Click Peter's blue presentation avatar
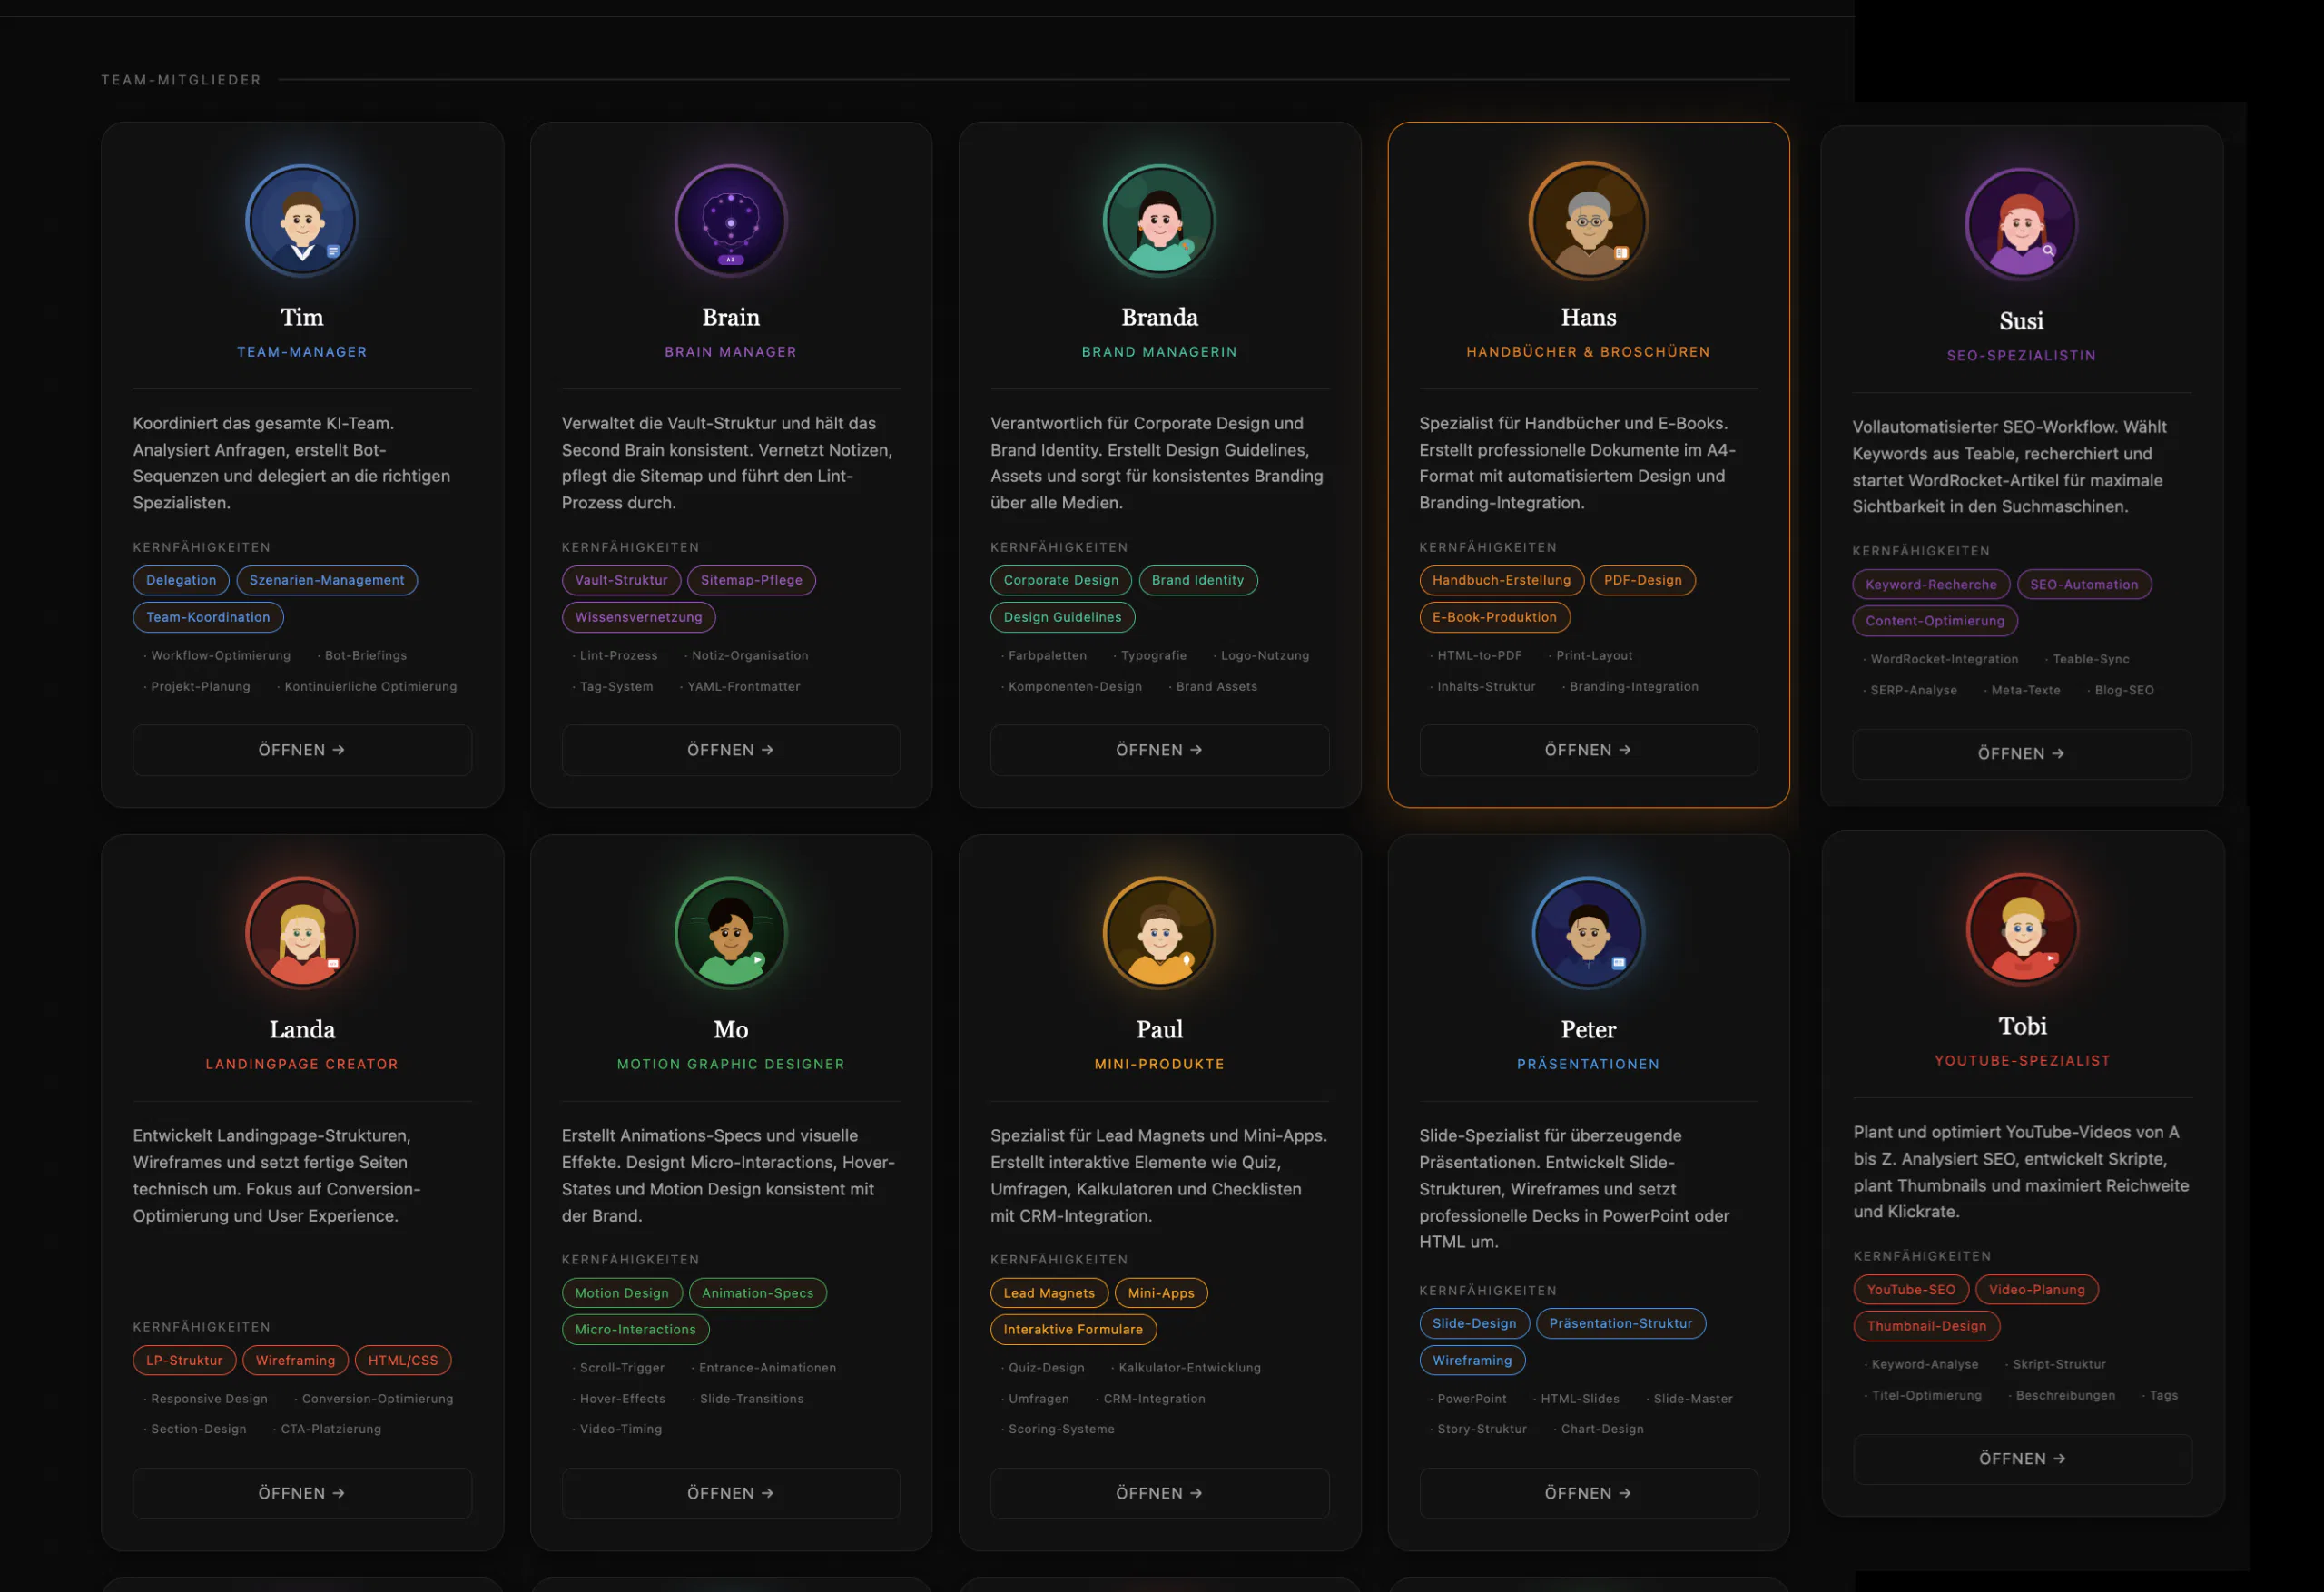The image size is (2324, 1592). click(x=1588, y=933)
